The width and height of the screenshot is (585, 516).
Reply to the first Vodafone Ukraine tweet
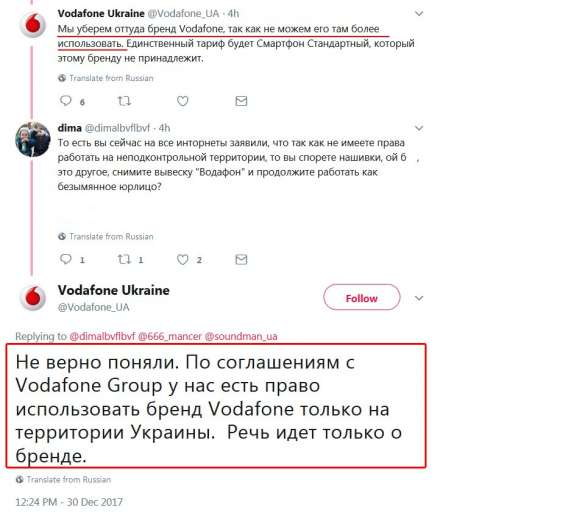click(x=66, y=101)
